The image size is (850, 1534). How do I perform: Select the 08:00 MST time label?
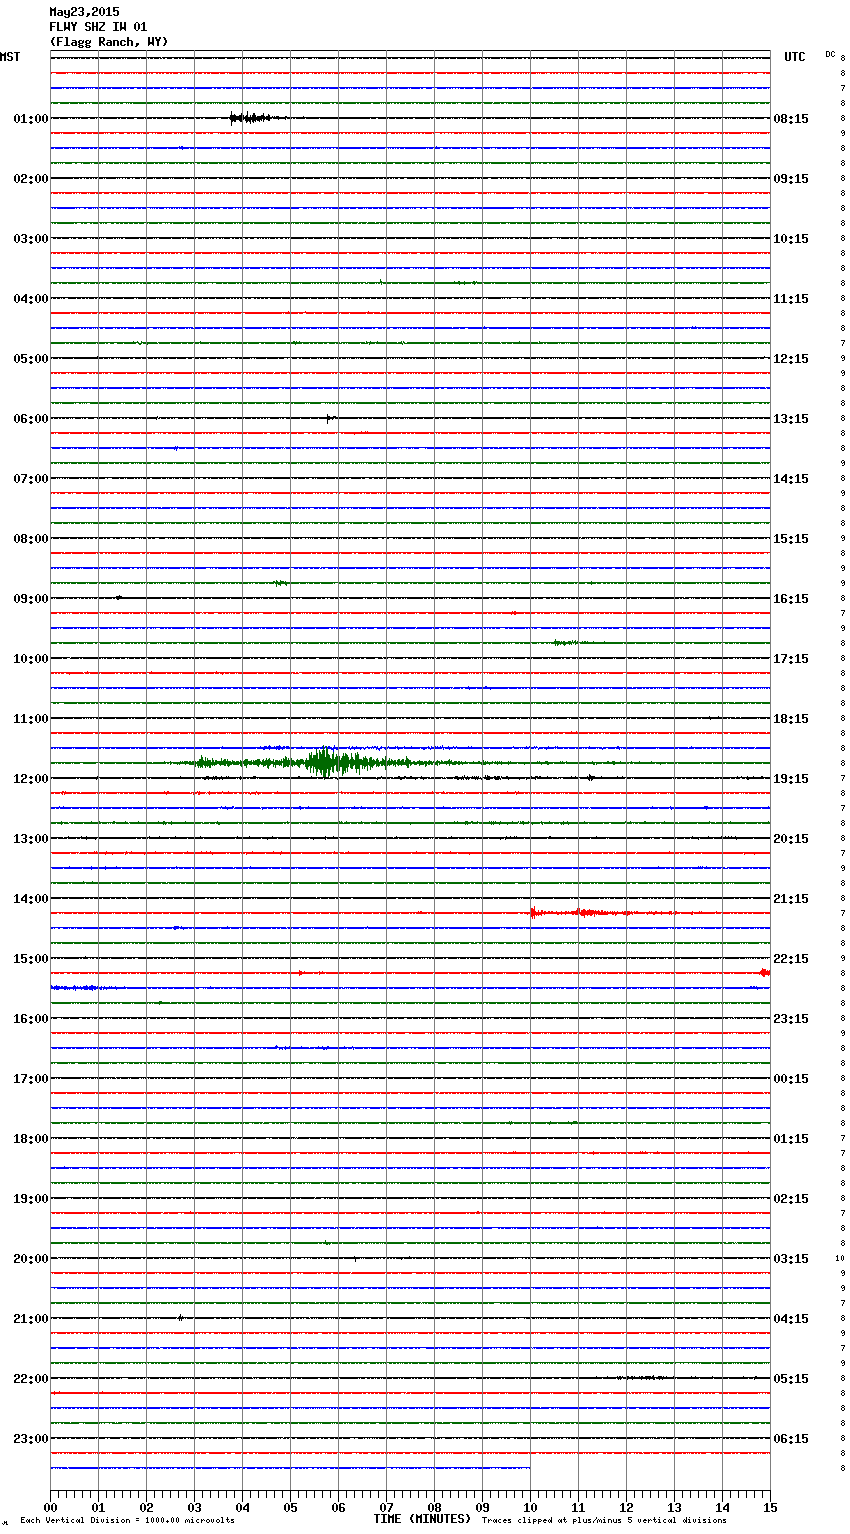coord(31,539)
